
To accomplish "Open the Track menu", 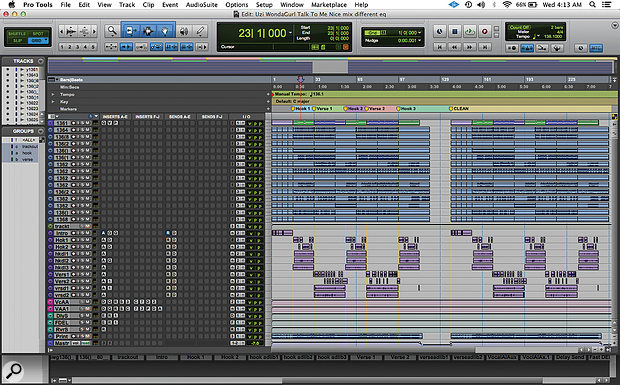I will pos(127,5).
